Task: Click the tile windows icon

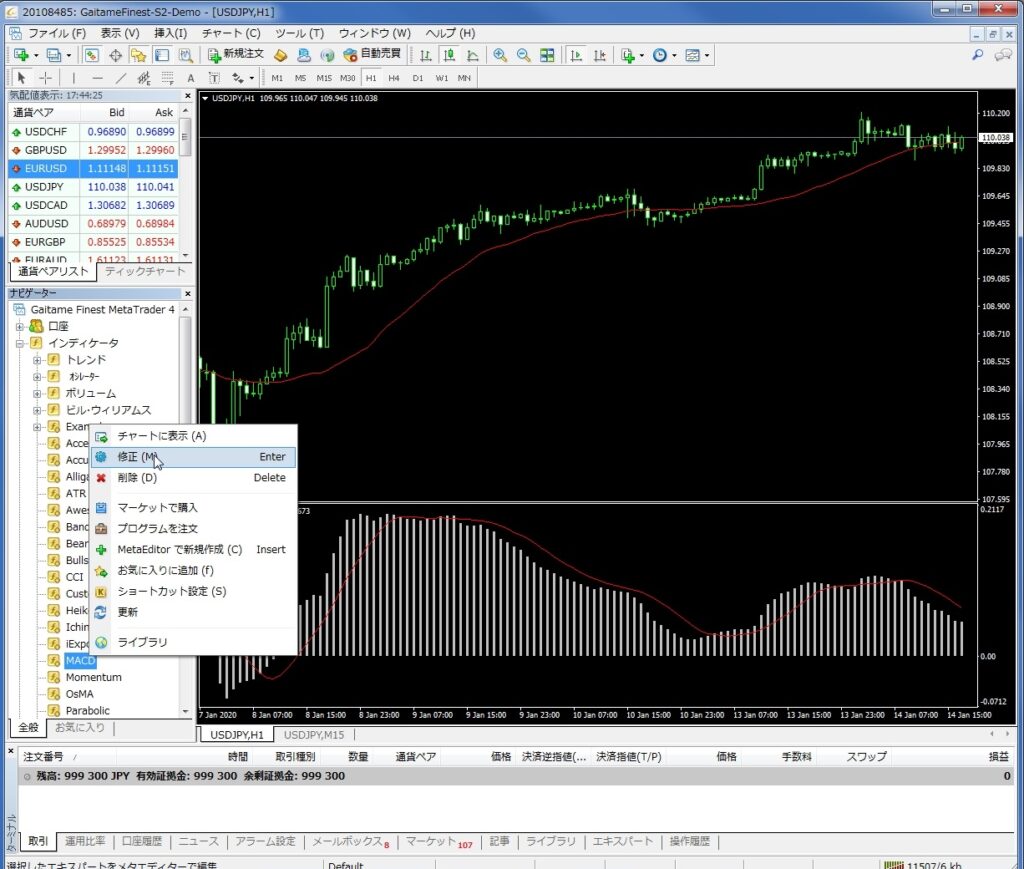Action: (547, 55)
